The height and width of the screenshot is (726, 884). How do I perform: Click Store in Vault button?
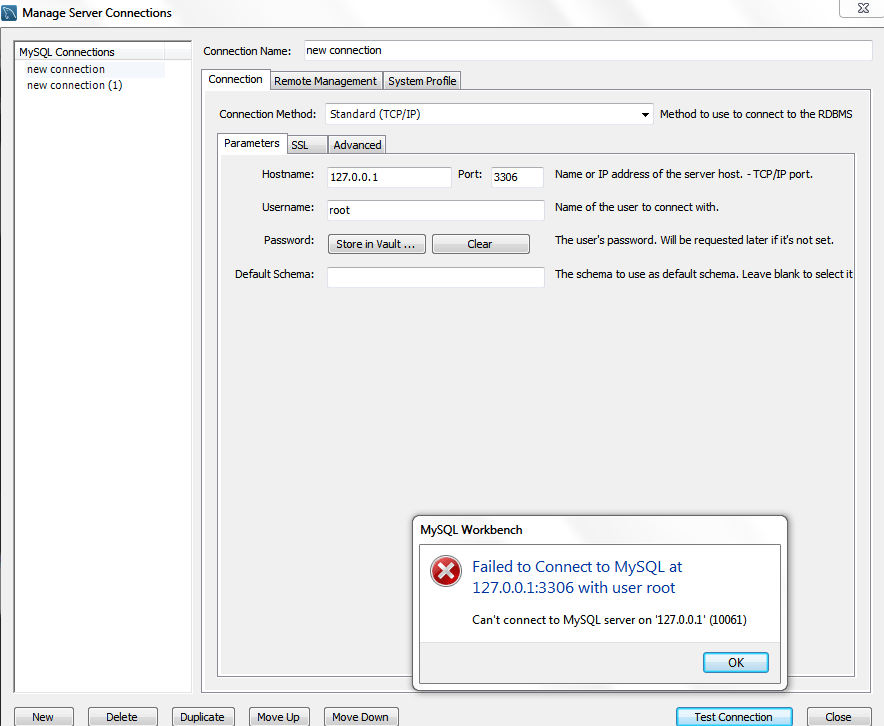point(376,243)
